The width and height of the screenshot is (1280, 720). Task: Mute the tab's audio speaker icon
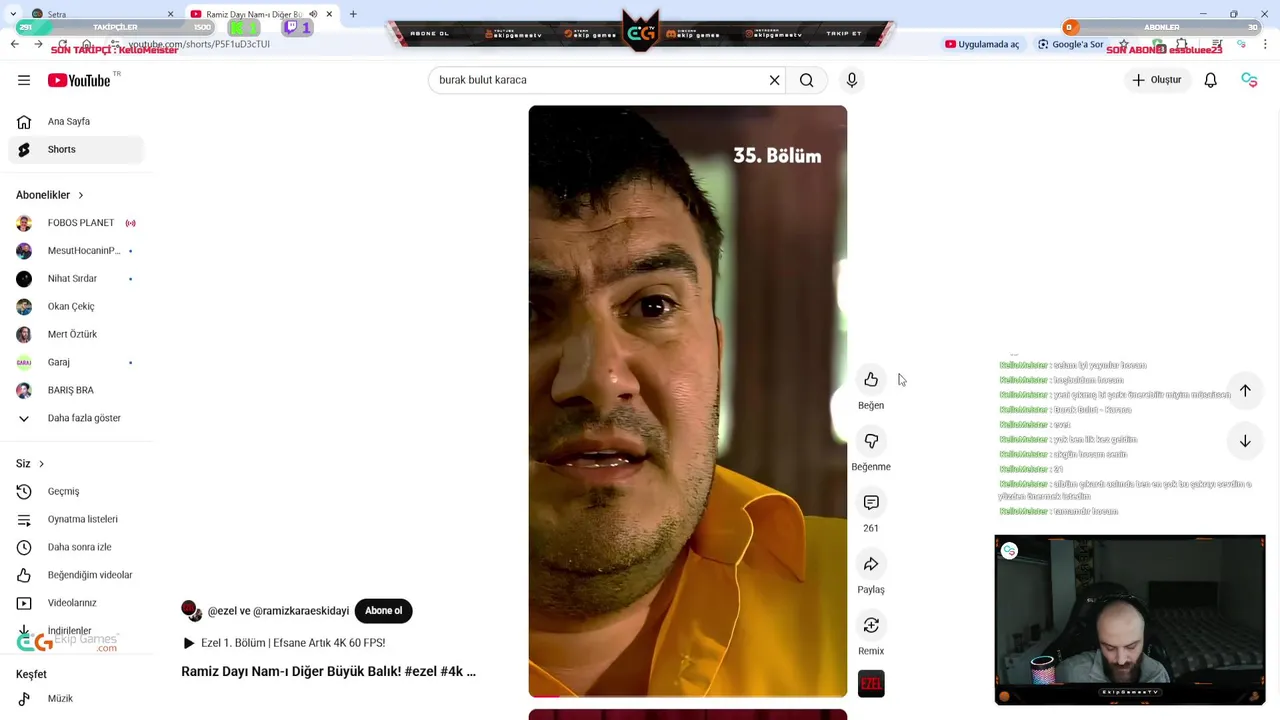click(313, 14)
